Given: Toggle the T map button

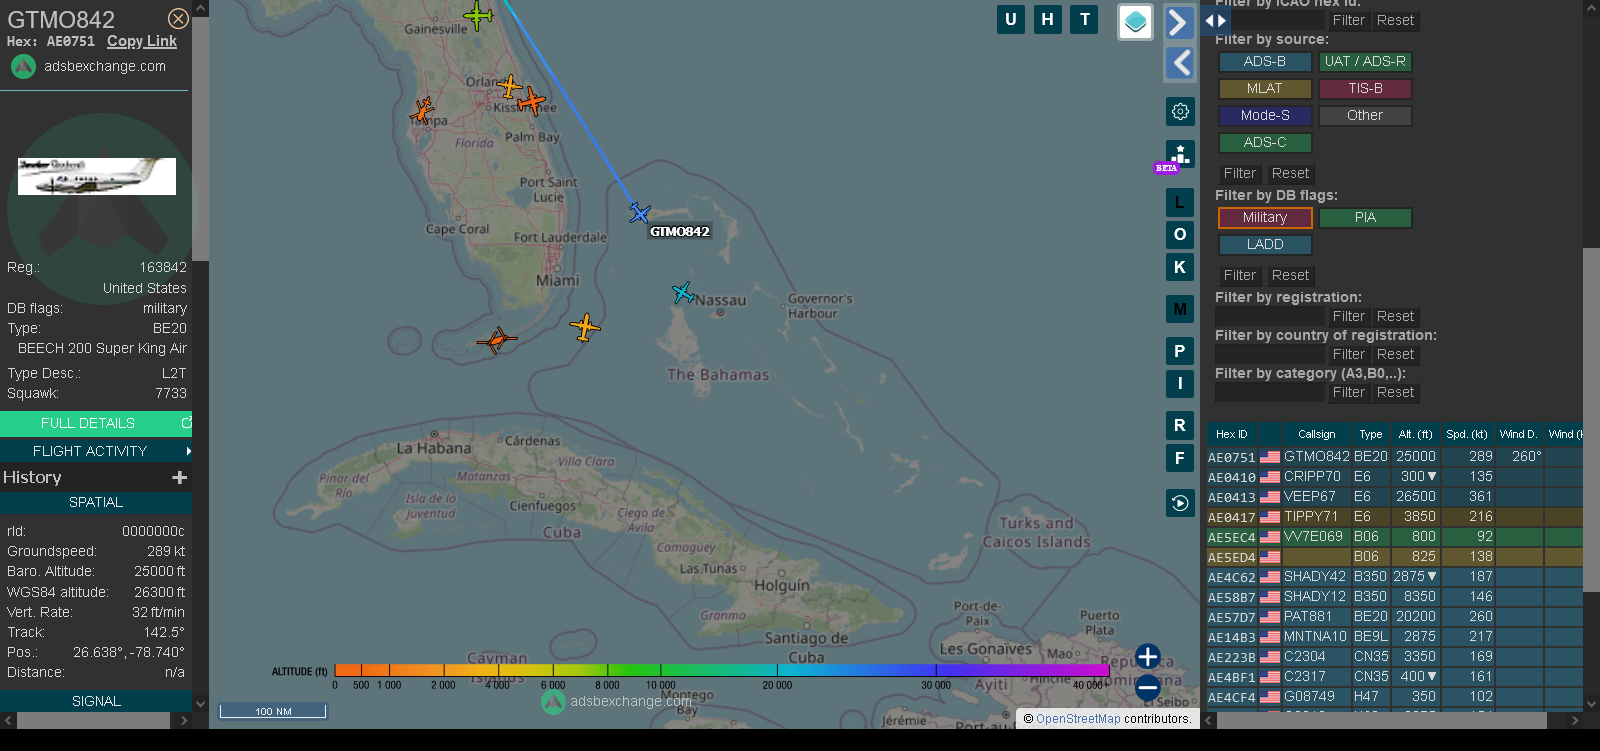Looking at the screenshot, I should click(1085, 19).
